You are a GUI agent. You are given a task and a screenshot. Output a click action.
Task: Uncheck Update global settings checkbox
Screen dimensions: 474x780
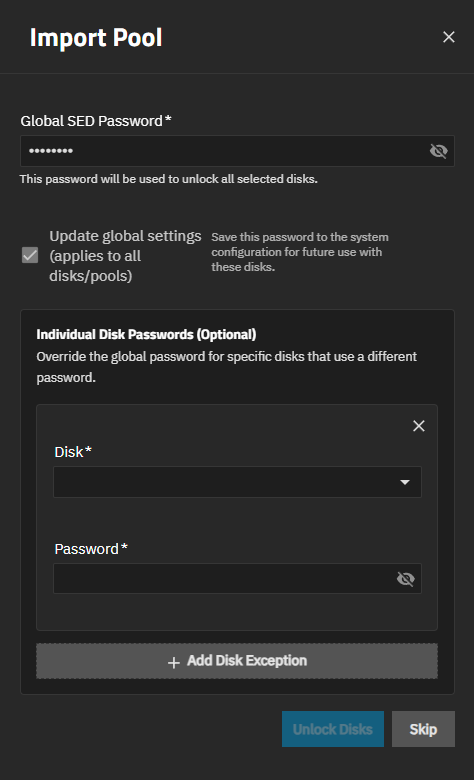pos(30,256)
